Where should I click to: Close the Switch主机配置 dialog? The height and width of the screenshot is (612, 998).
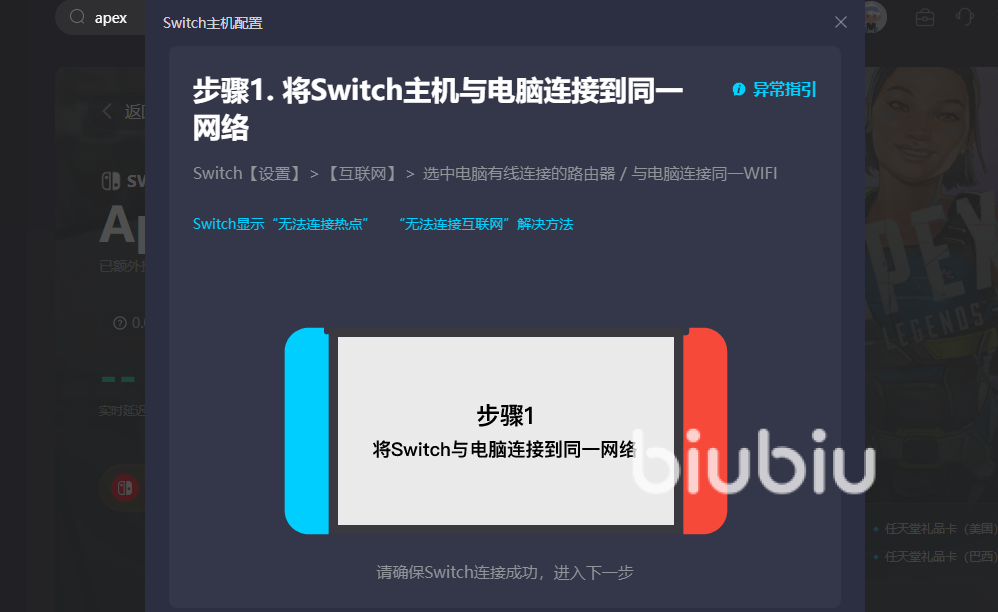841,22
